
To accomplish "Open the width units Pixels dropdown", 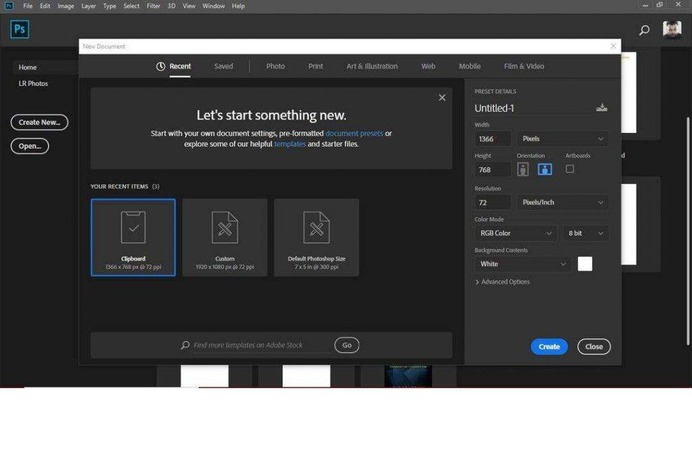I will (x=563, y=139).
